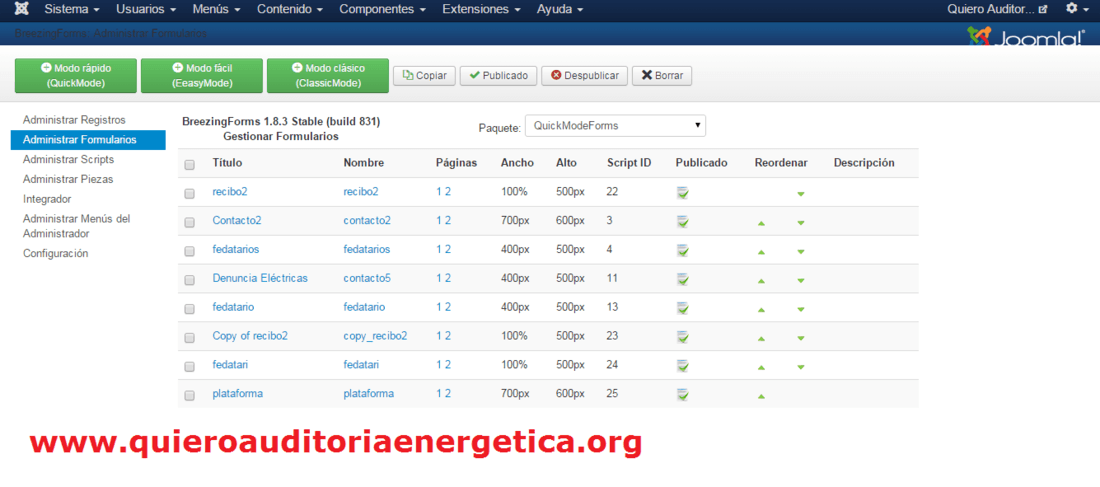Open page 2 of Contacto2 form
Image resolution: width=1100 pixels, height=487 pixels.
[448, 220]
